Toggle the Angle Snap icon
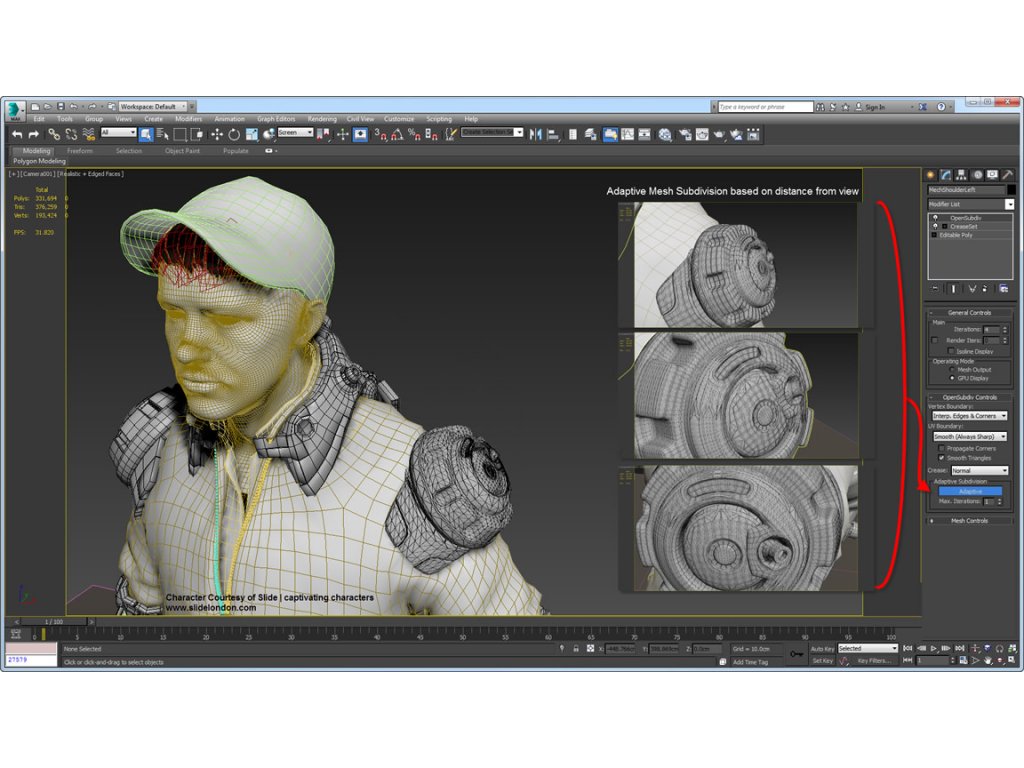 396,134
